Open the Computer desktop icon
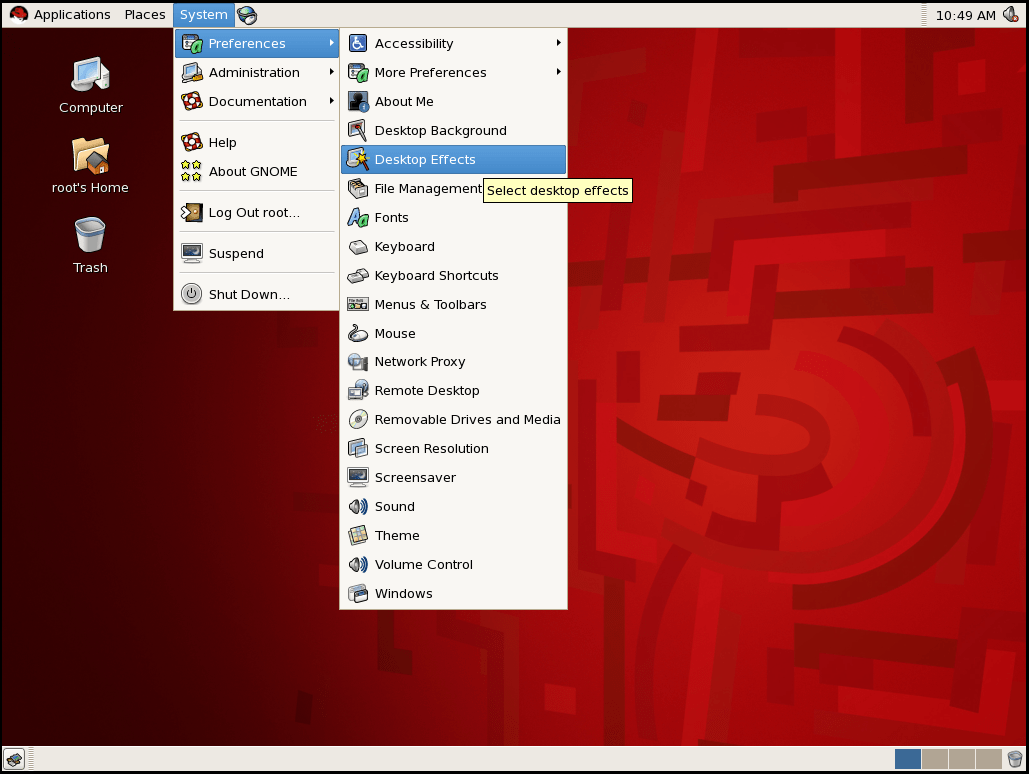The width and height of the screenshot is (1029, 774). [x=90, y=85]
